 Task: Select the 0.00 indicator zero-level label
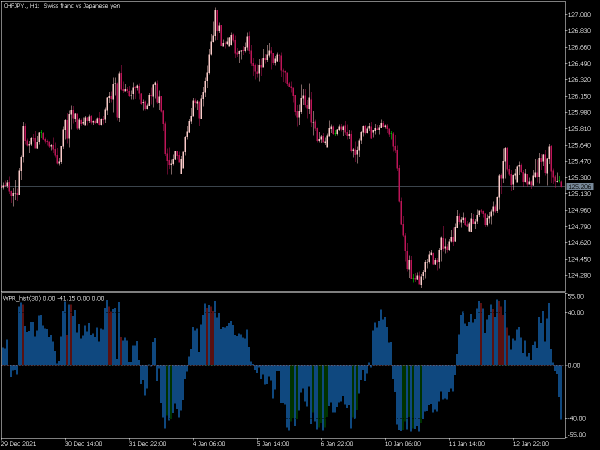tap(576, 365)
